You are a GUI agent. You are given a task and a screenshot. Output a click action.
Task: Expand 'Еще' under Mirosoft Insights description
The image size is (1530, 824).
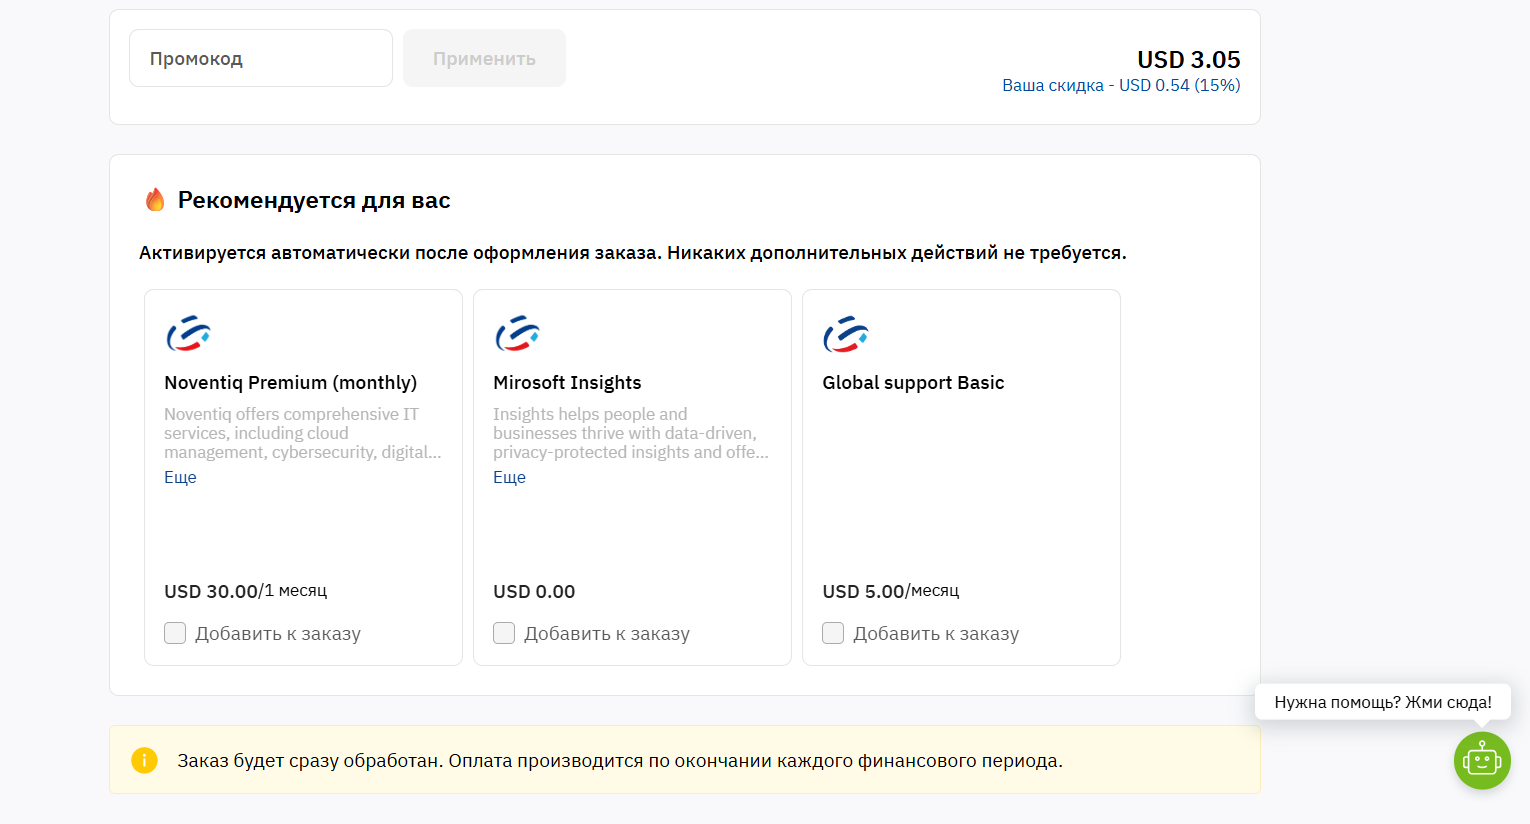509,477
